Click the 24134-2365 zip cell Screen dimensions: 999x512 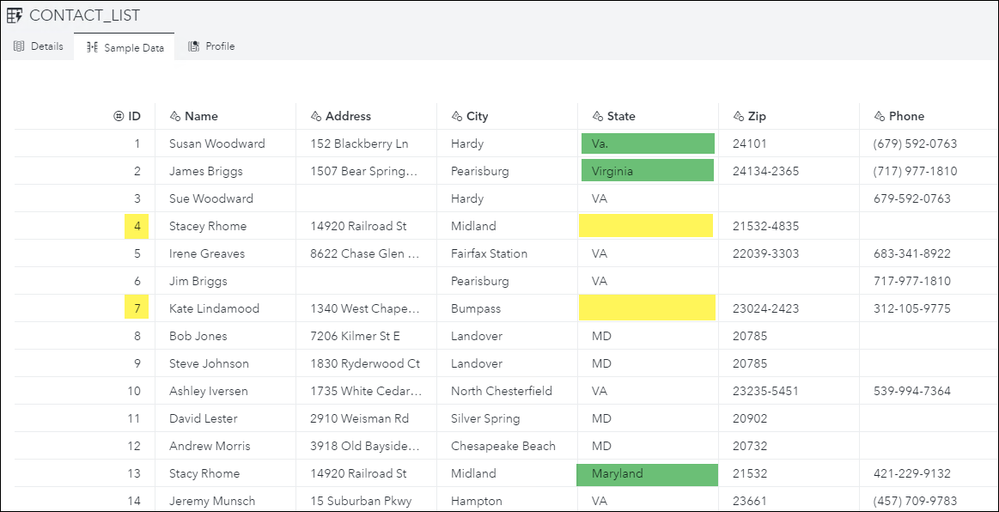pyautogui.click(x=765, y=171)
